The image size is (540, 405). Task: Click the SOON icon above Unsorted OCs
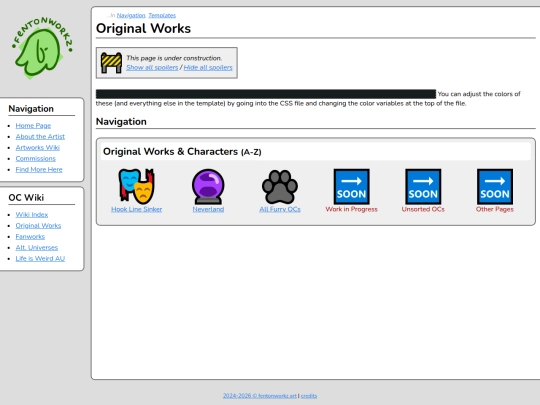[423, 186]
